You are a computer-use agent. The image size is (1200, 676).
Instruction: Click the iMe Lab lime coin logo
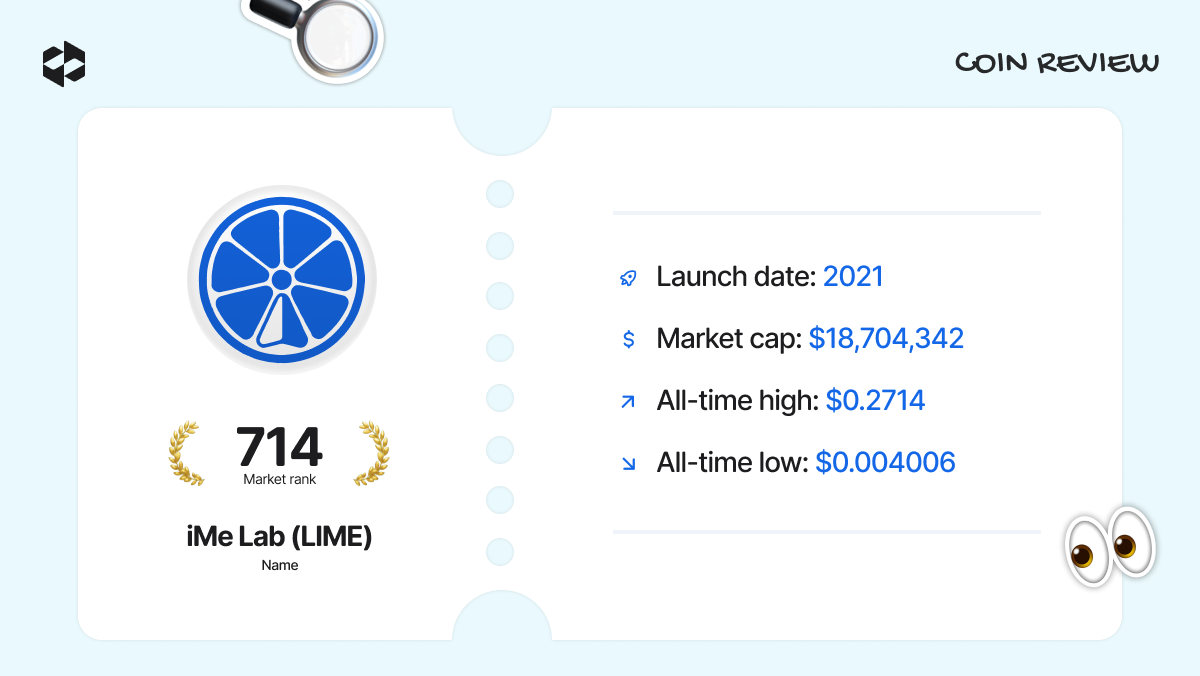point(282,280)
